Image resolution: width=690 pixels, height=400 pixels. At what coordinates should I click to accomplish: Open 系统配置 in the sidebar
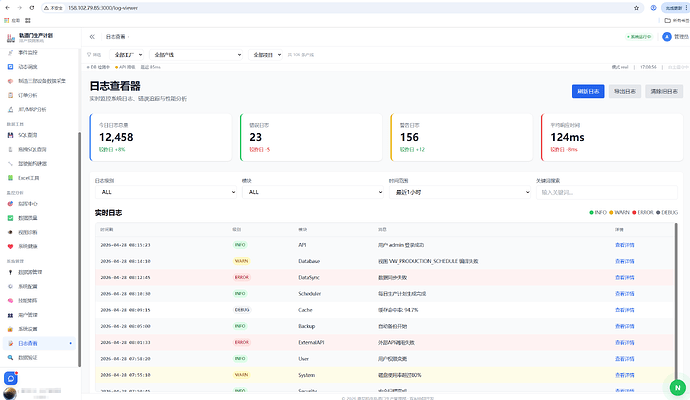click(28, 286)
